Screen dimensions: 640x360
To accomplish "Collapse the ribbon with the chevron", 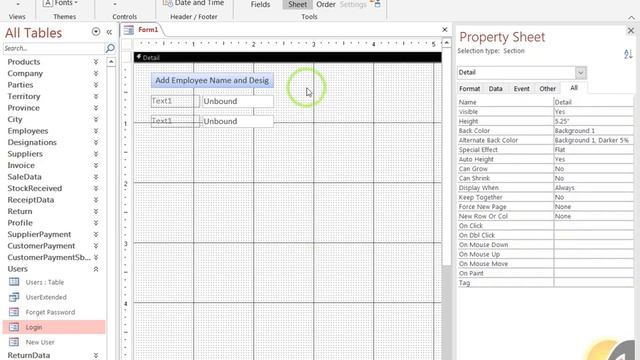I will [631, 18].
